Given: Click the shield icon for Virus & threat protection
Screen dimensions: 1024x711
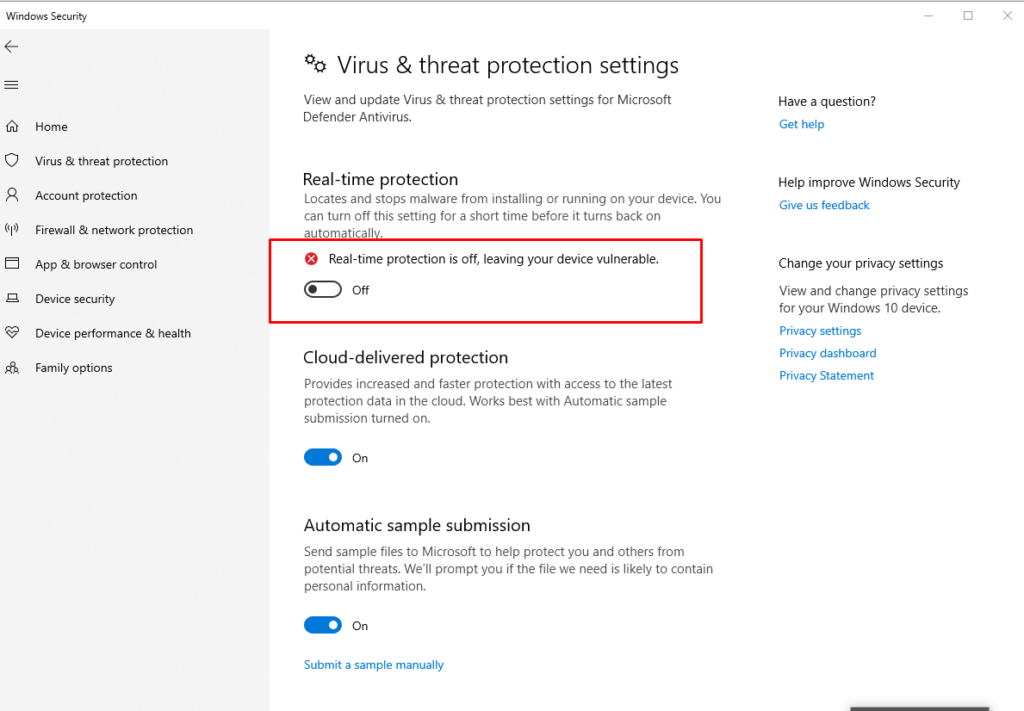Looking at the screenshot, I should [12, 161].
